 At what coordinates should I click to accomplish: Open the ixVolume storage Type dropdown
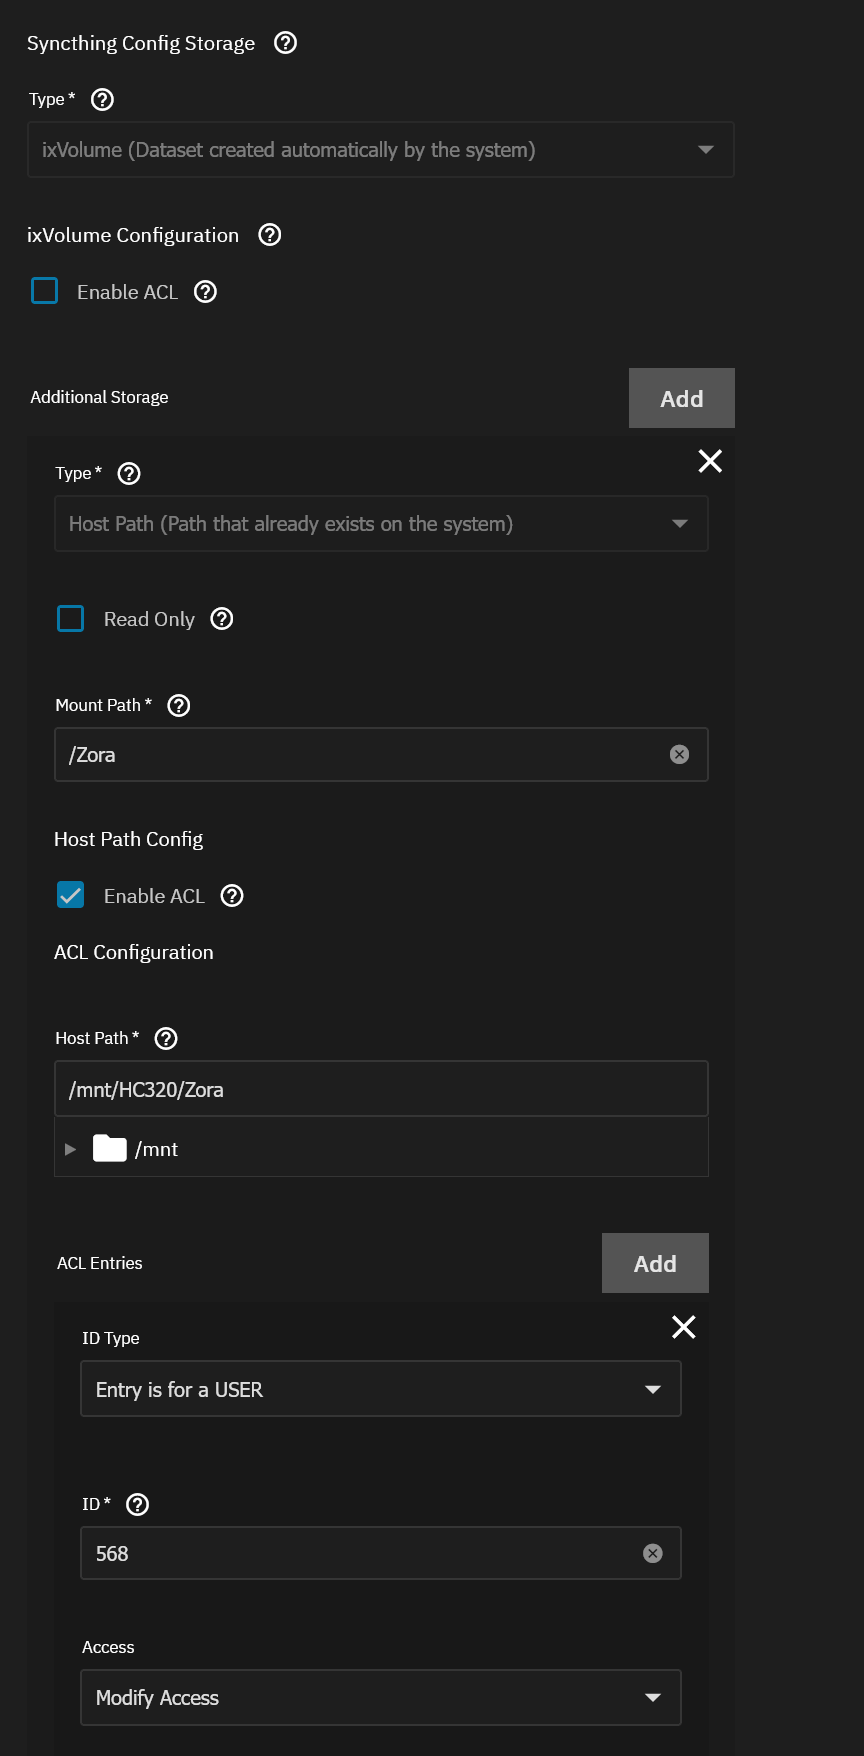point(381,150)
